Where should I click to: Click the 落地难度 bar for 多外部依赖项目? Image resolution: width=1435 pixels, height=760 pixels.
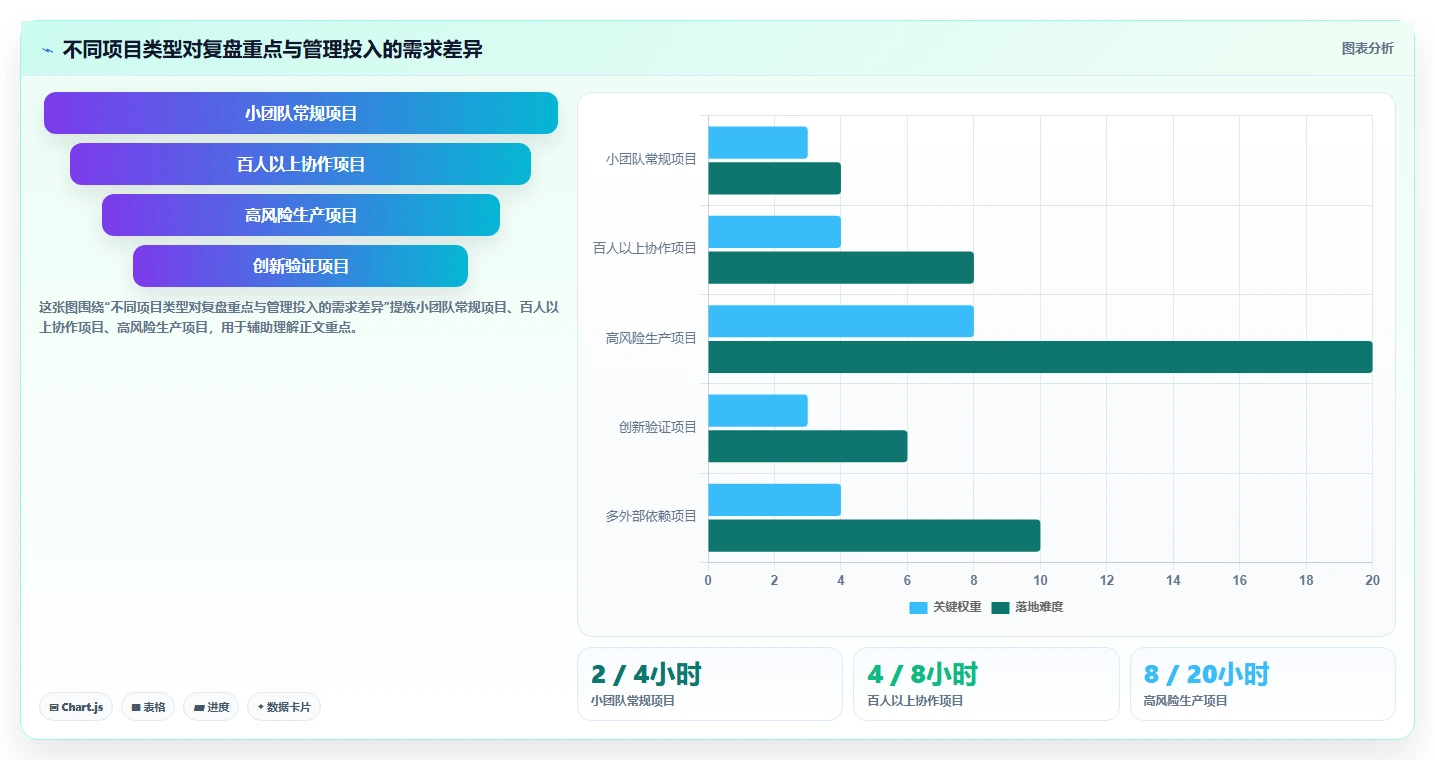874,536
